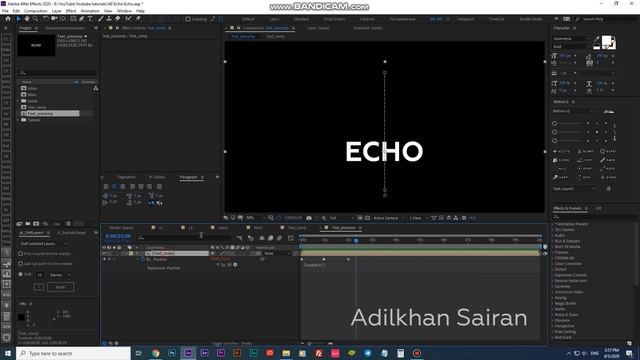Open the font family Geometria dropdown

[x=572, y=38]
